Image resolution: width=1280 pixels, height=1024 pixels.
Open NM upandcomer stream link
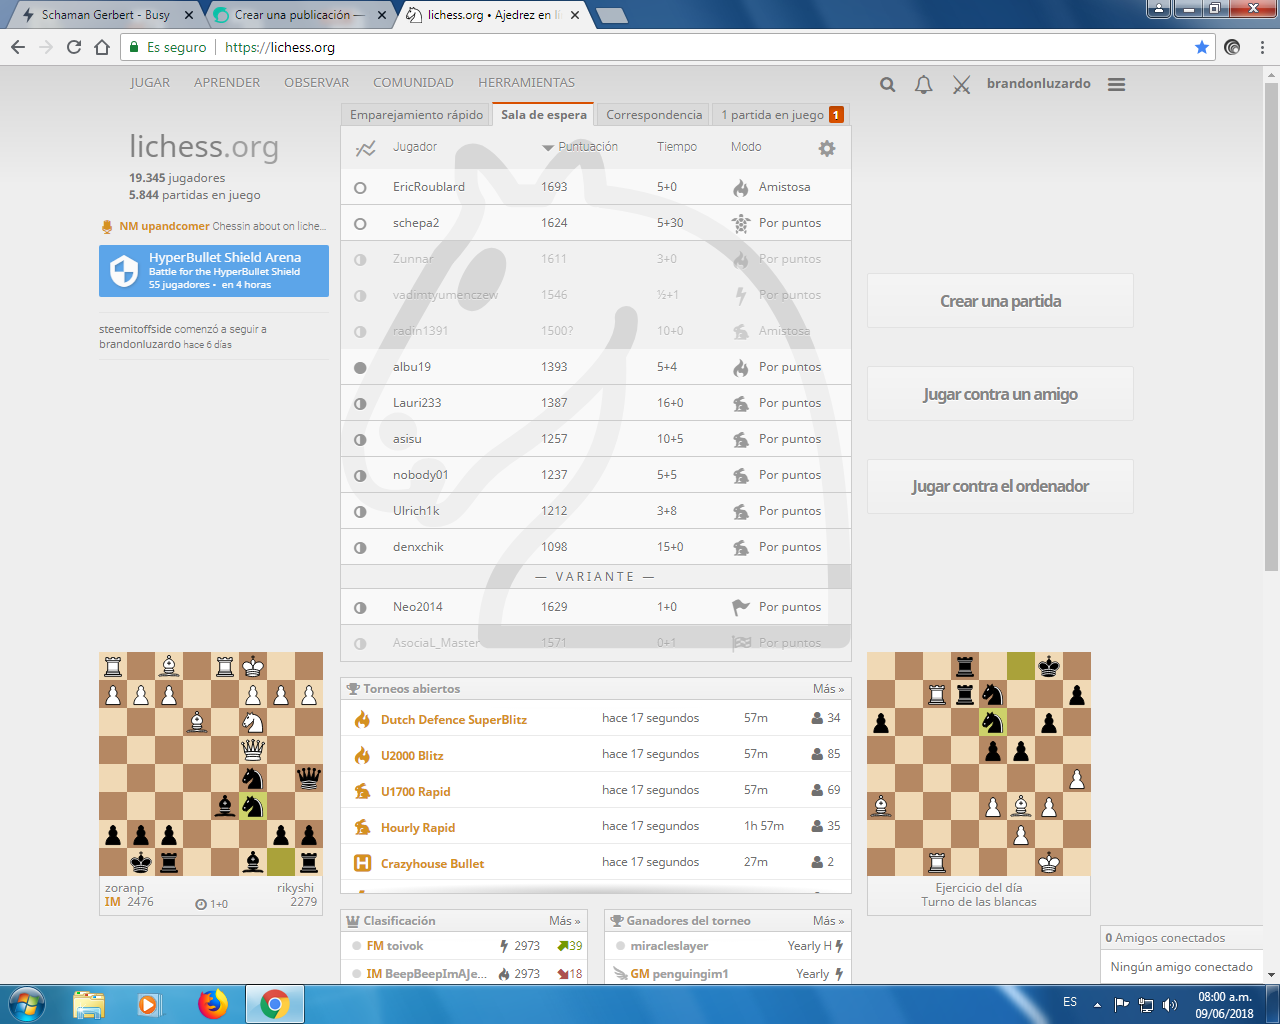[213, 226]
